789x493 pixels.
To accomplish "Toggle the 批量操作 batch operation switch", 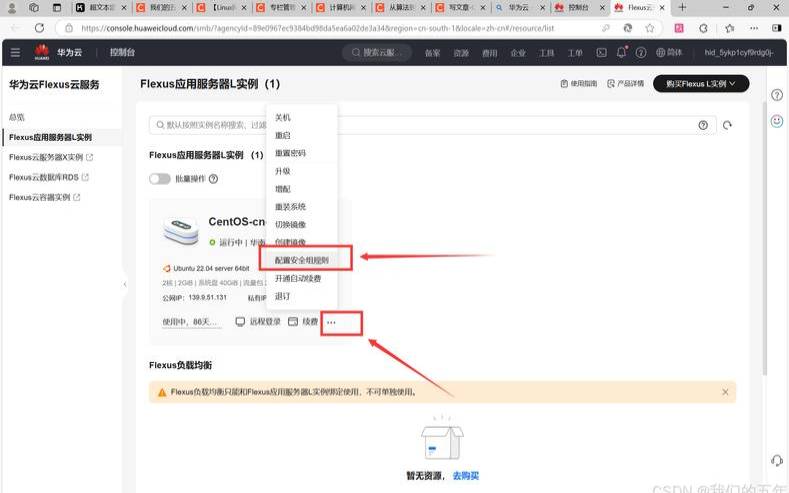I will point(160,179).
